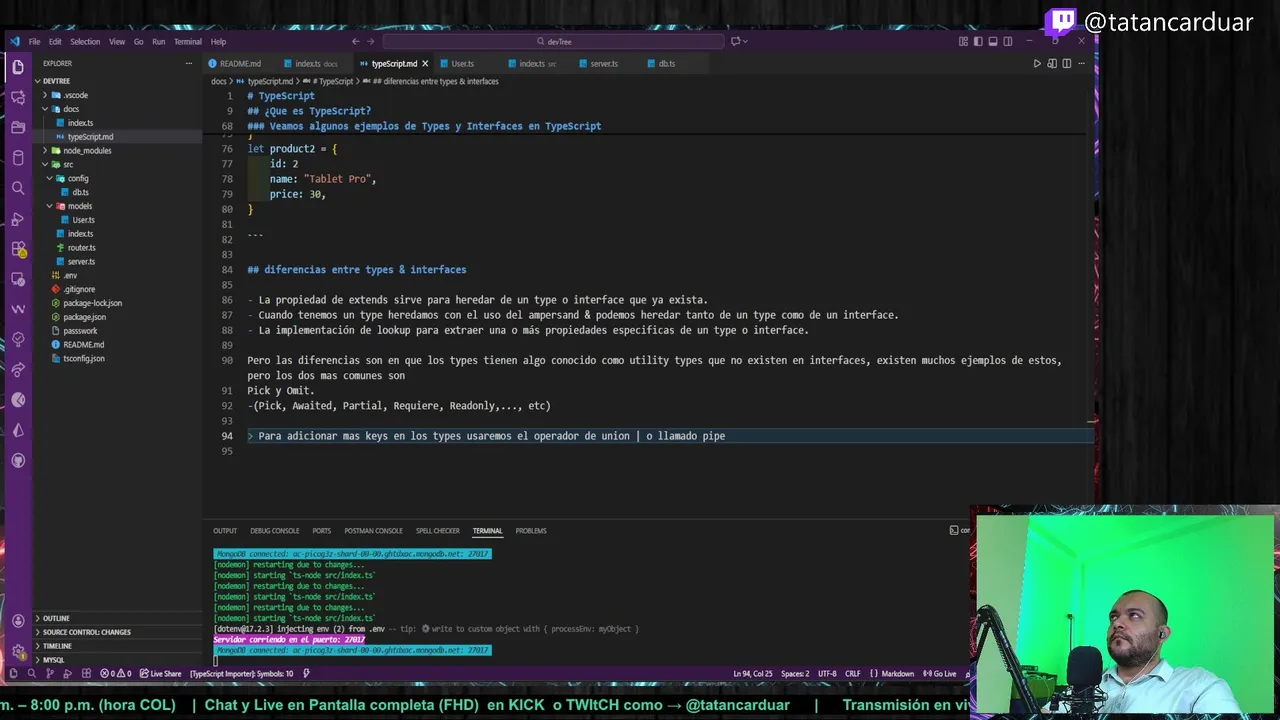1280x720 pixels.
Task: Go back with navigation arrow
Action: click(355, 41)
